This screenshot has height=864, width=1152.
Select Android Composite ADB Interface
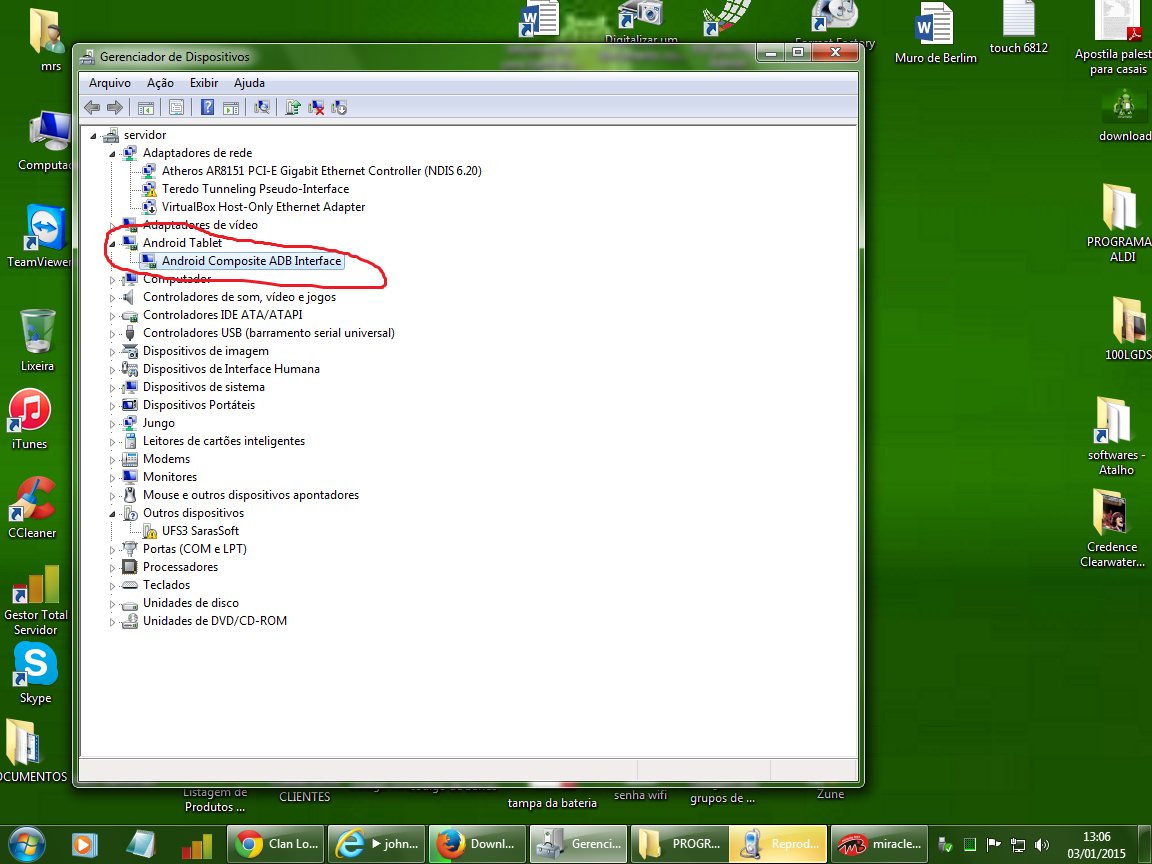click(x=251, y=261)
